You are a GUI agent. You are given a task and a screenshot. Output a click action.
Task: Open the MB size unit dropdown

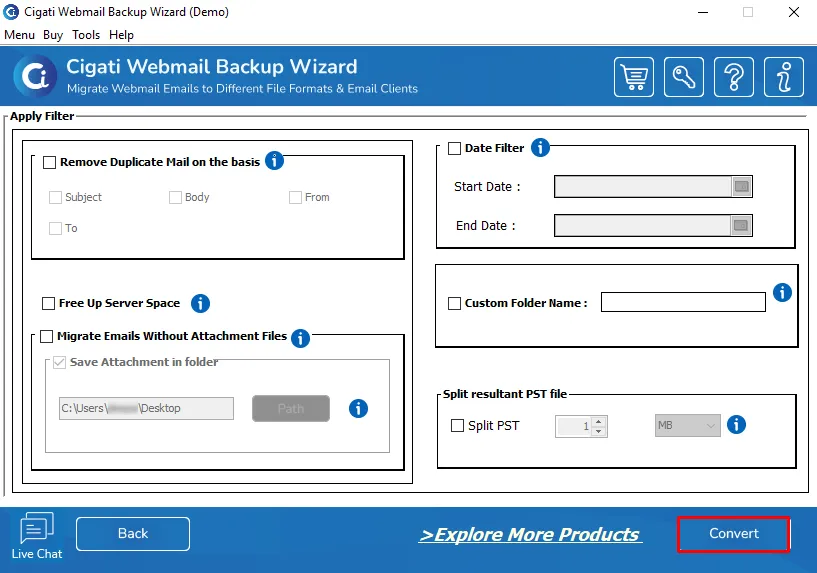click(x=687, y=426)
